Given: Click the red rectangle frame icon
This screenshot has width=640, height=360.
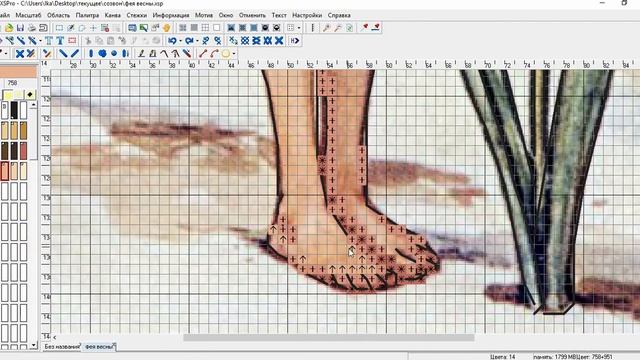Looking at the screenshot, I should pos(72,40).
